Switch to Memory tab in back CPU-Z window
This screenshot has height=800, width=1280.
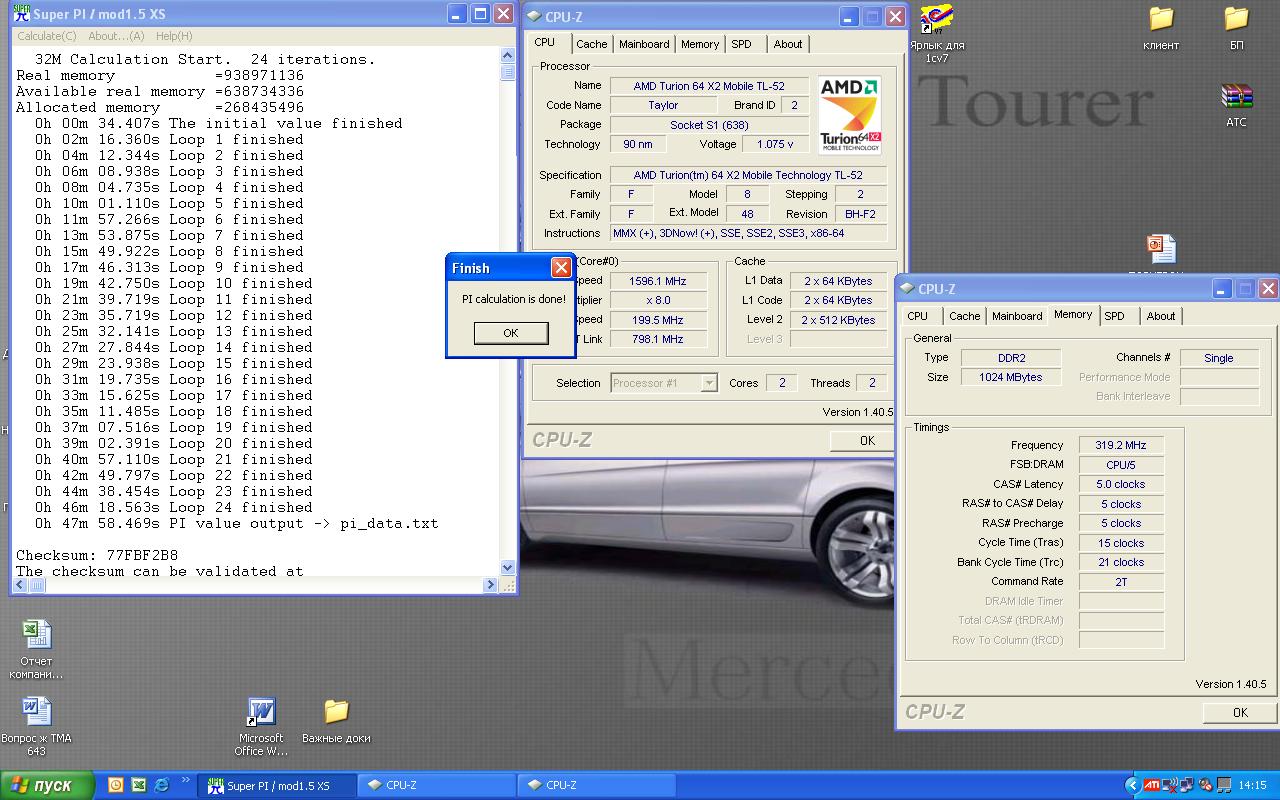700,44
